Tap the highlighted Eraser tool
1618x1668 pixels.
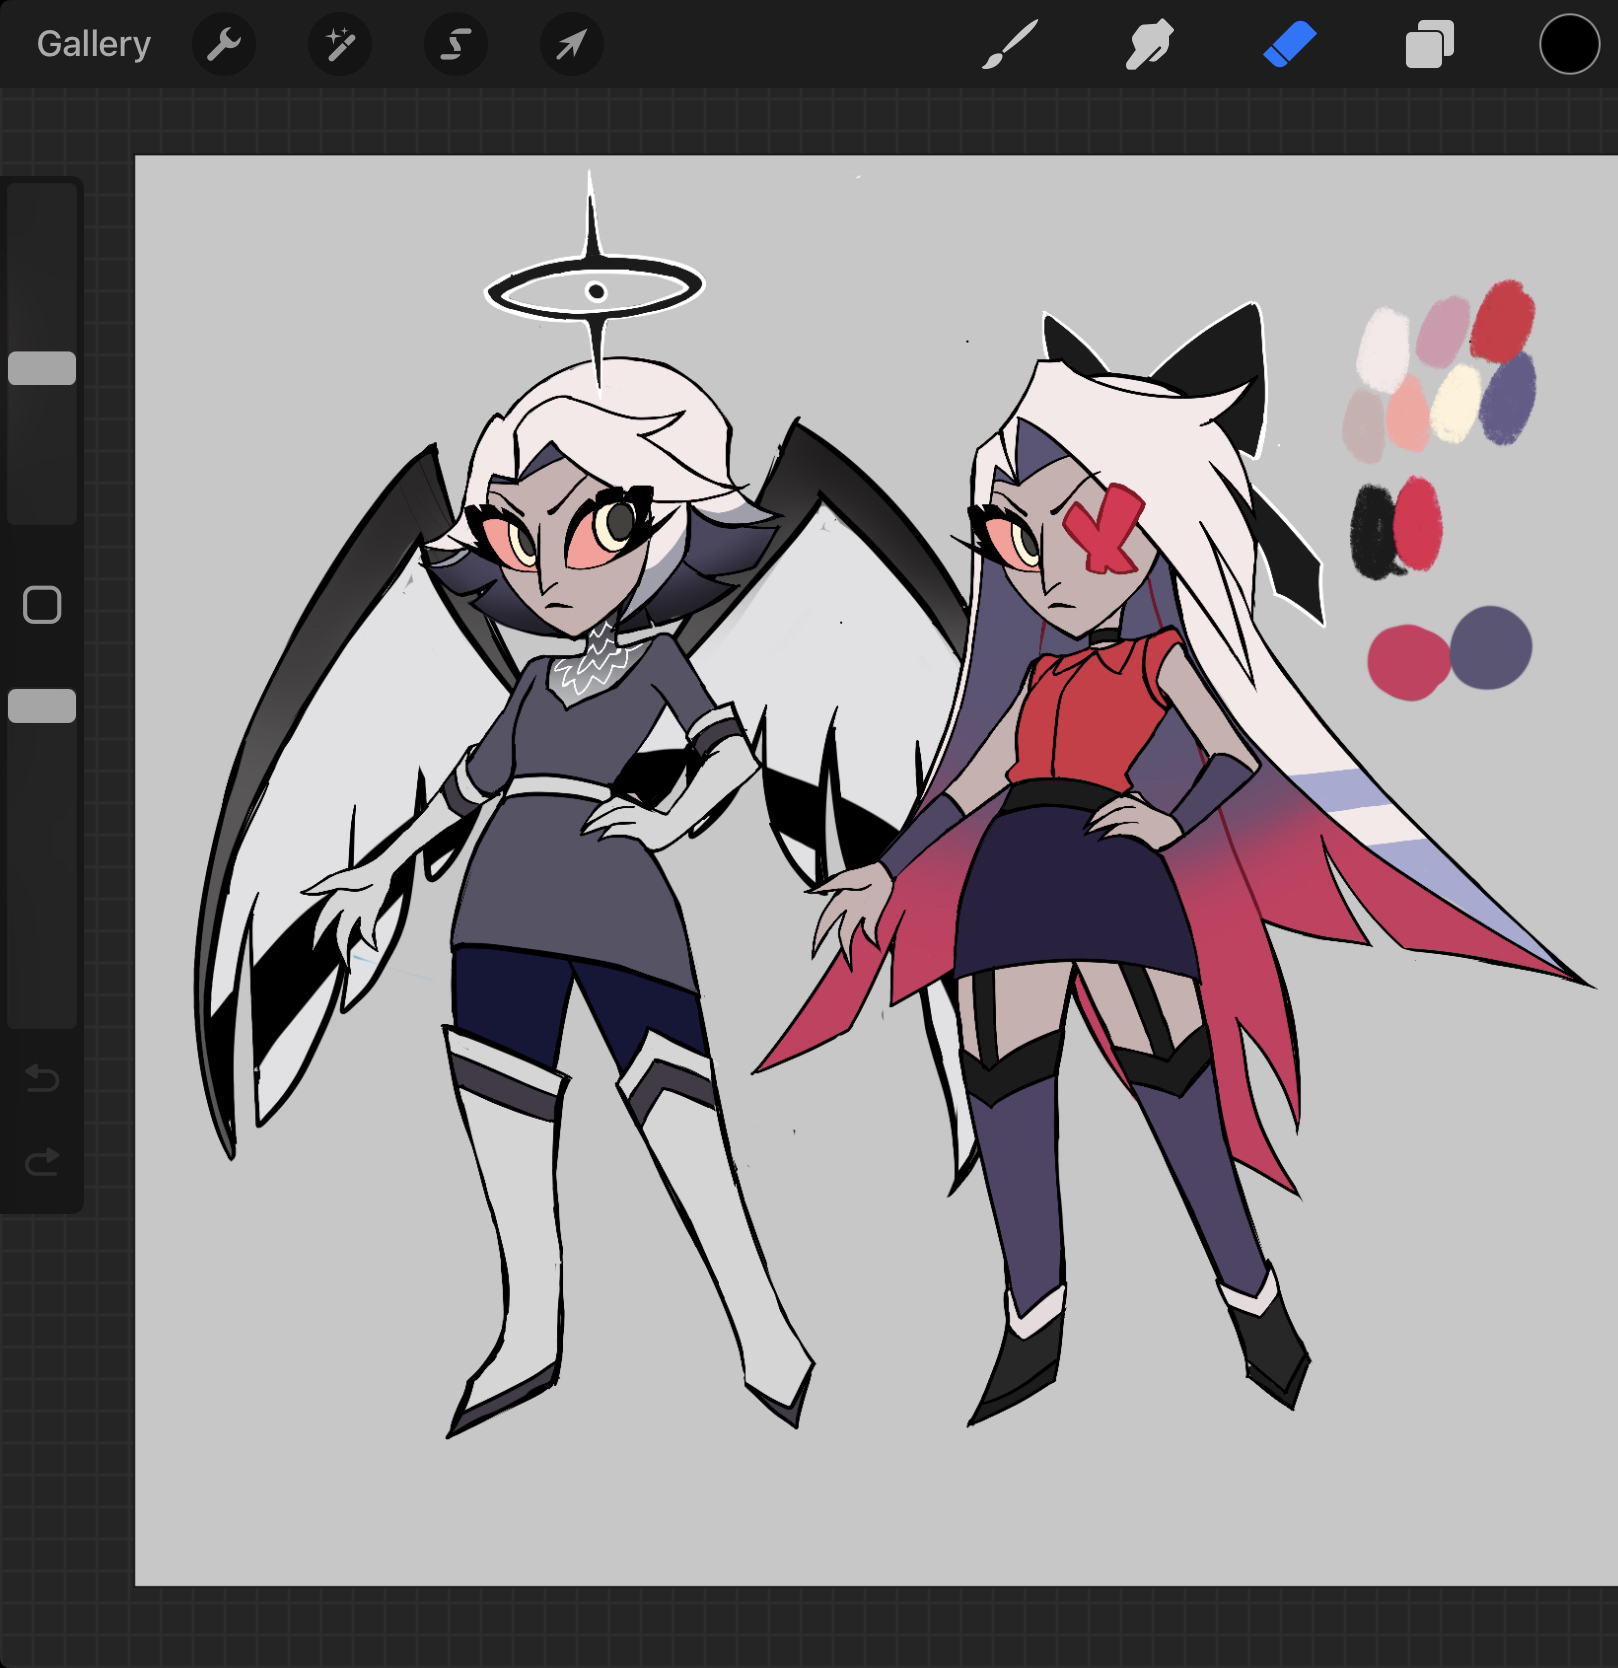[1289, 45]
